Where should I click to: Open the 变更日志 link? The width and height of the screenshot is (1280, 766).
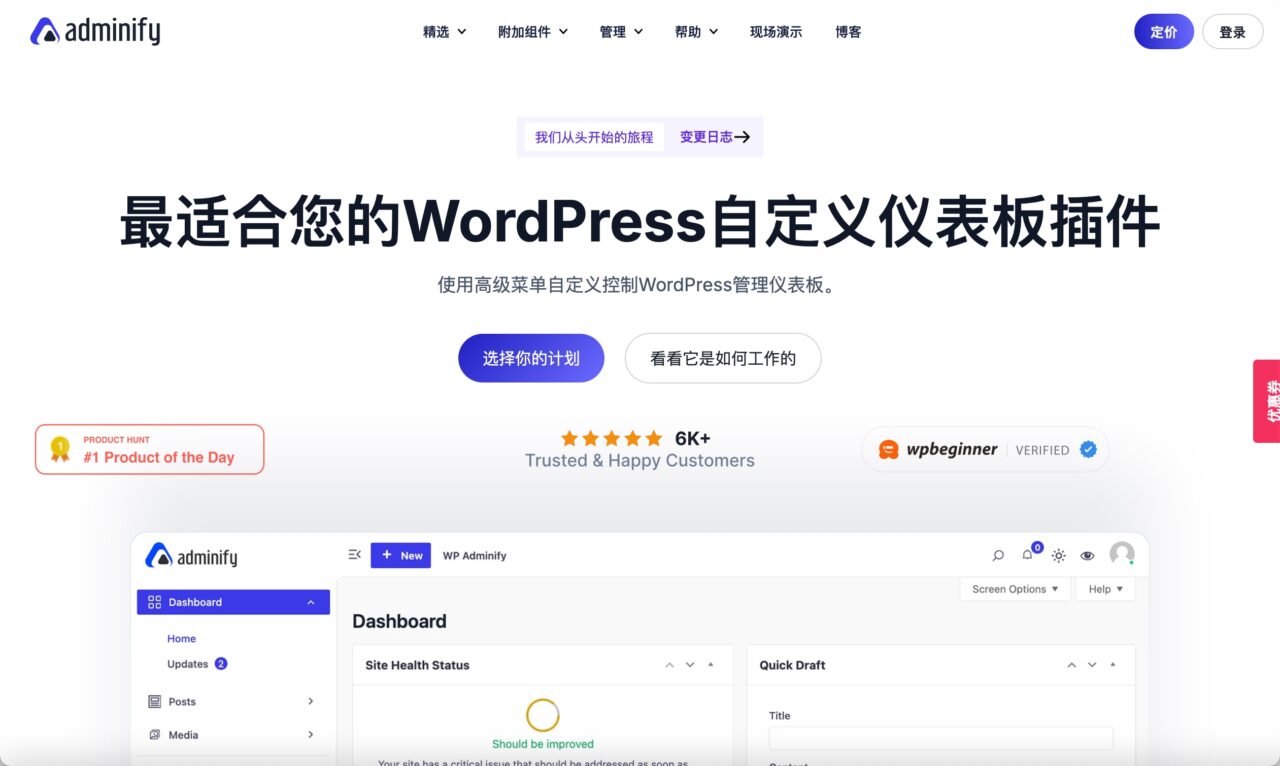tap(715, 137)
